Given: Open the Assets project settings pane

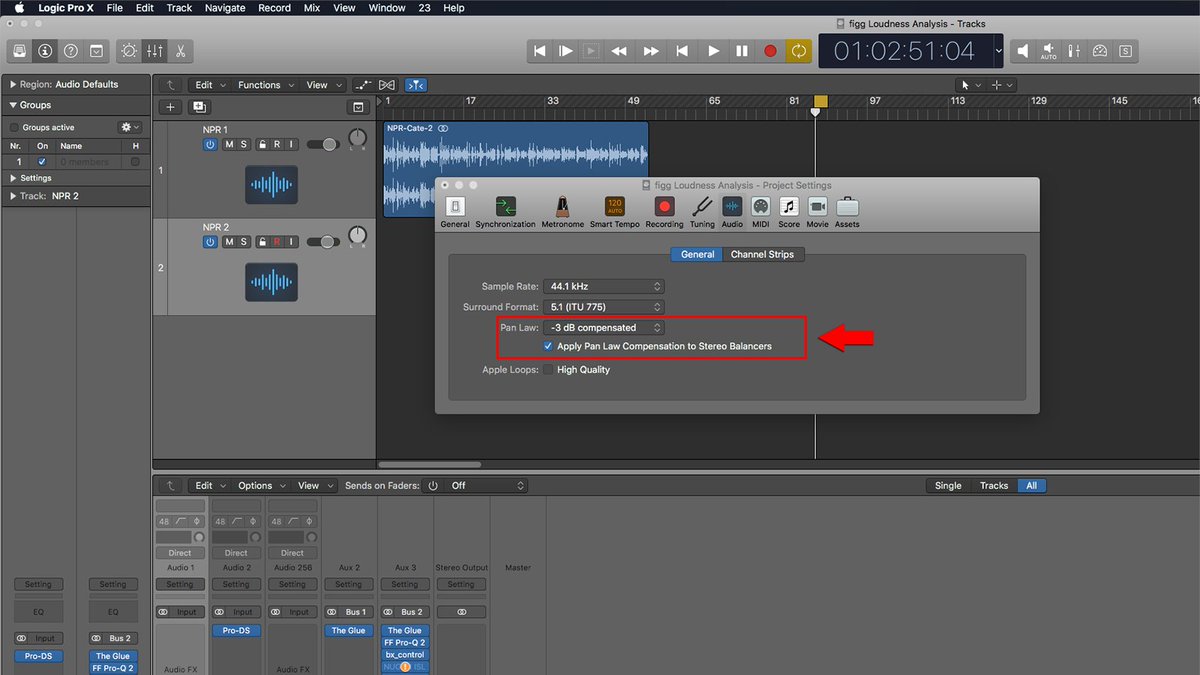Looking at the screenshot, I should point(847,212).
